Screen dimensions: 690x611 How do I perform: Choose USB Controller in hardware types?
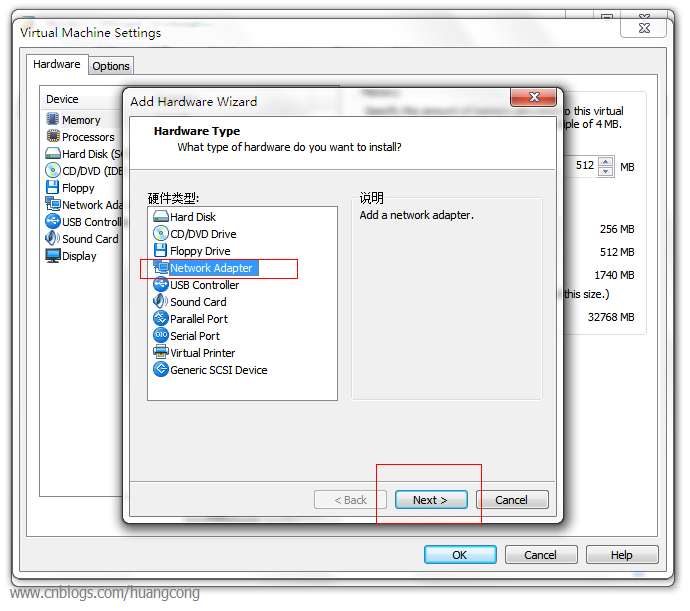pyautogui.click(x=204, y=285)
